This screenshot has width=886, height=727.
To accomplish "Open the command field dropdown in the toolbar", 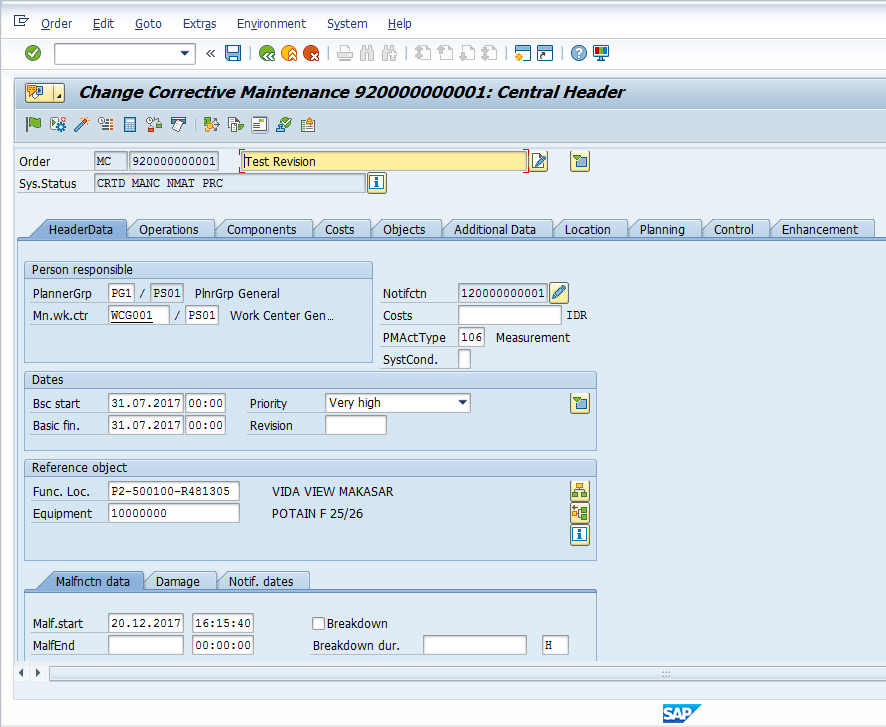I will click(184, 53).
